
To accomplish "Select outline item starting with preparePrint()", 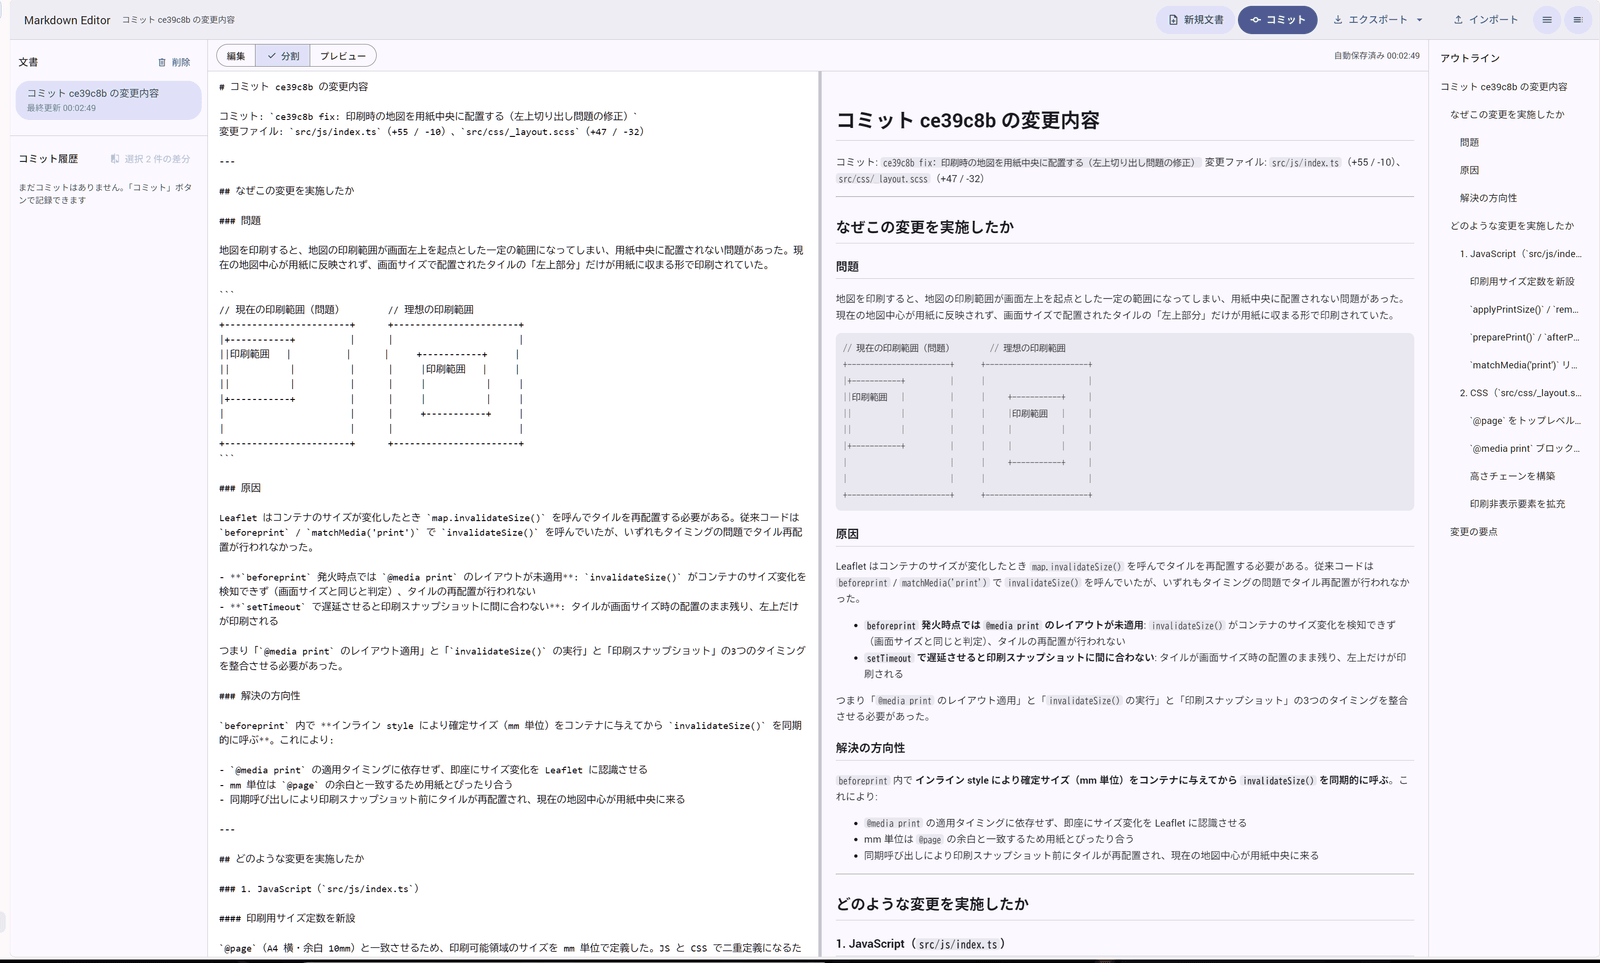I will point(1523,338).
